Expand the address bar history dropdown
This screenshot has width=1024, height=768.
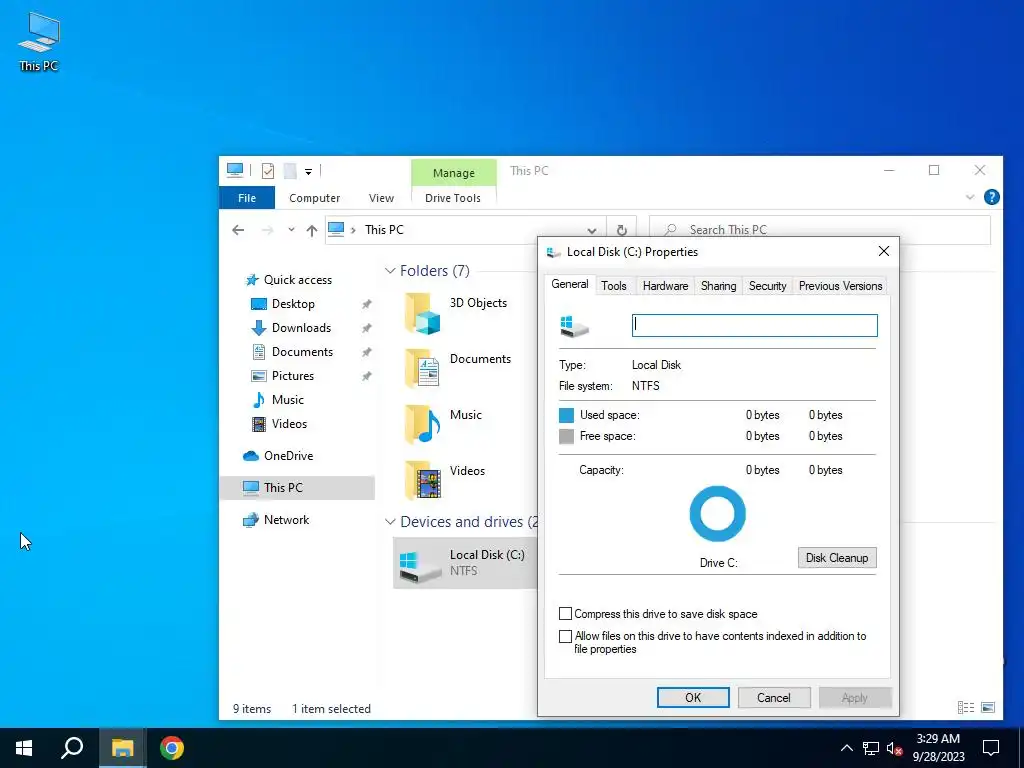(592, 231)
